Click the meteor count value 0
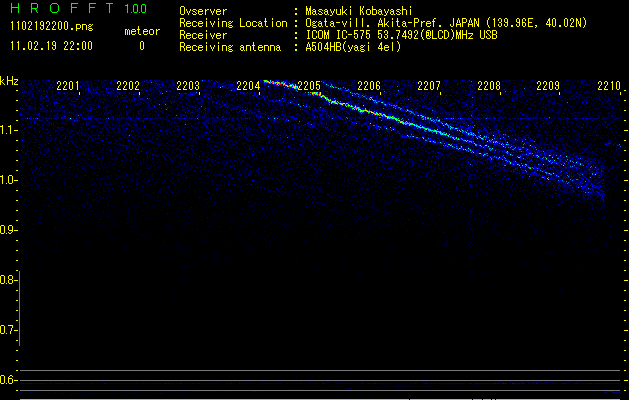The image size is (629, 400). click(142, 46)
